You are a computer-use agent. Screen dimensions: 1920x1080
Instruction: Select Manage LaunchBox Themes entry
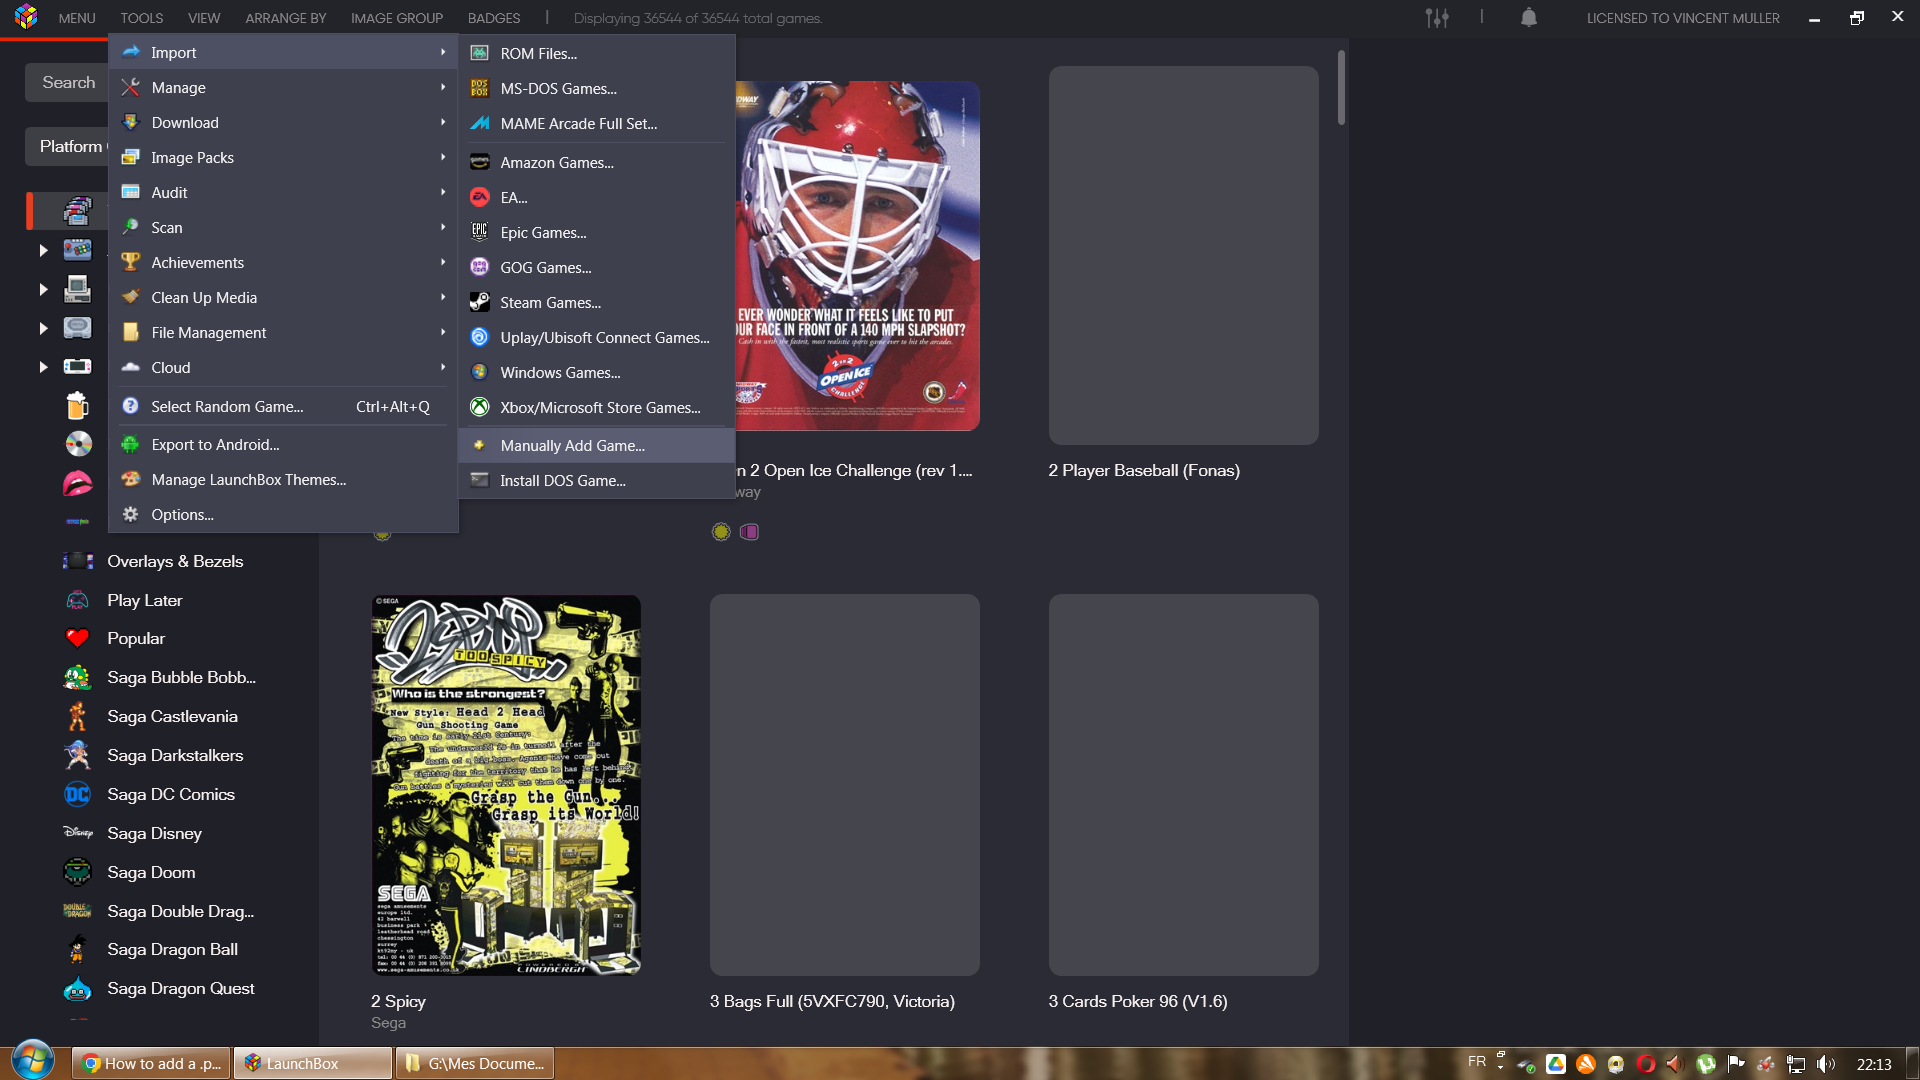(x=283, y=479)
